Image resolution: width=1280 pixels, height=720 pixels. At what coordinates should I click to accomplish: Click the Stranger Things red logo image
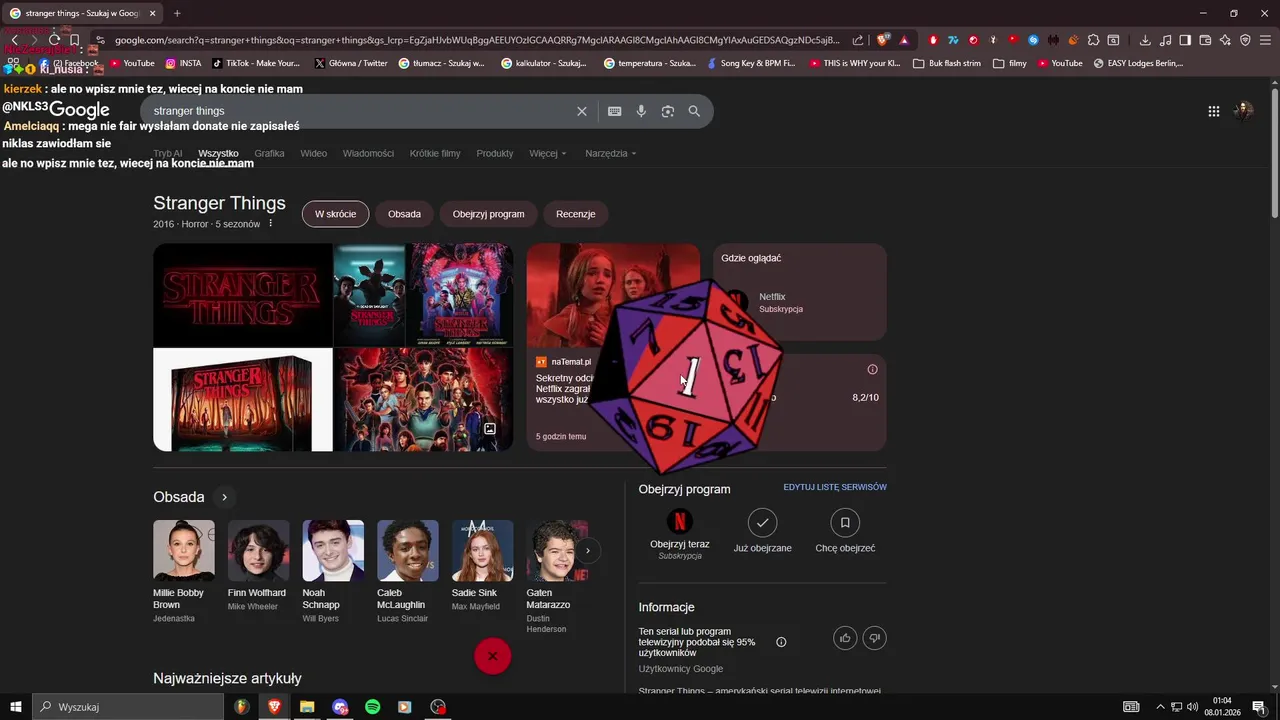coord(243,295)
